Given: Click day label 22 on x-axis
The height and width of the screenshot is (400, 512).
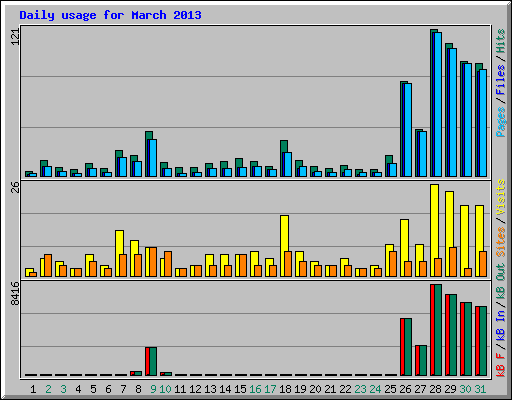Looking at the screenshot, I should pos(345,389).
